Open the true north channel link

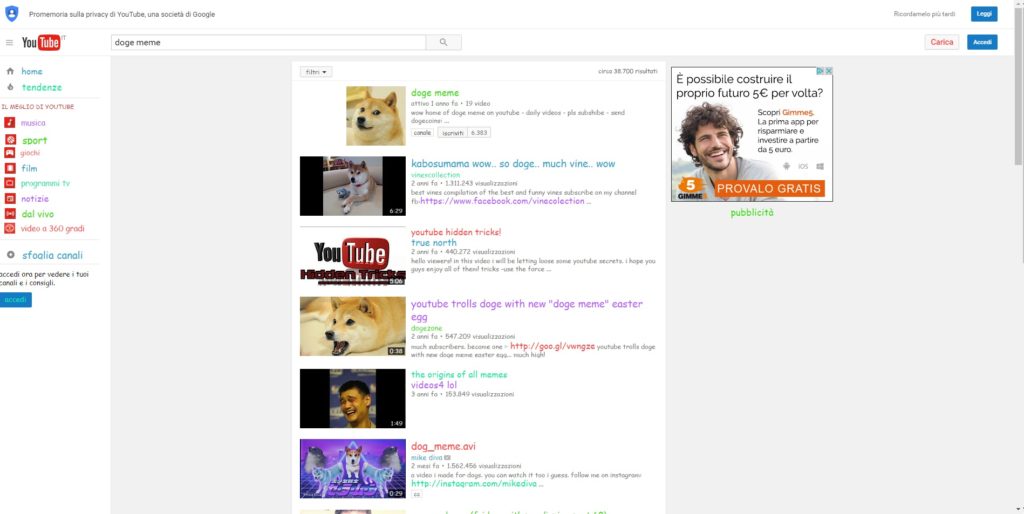point(434,243)
